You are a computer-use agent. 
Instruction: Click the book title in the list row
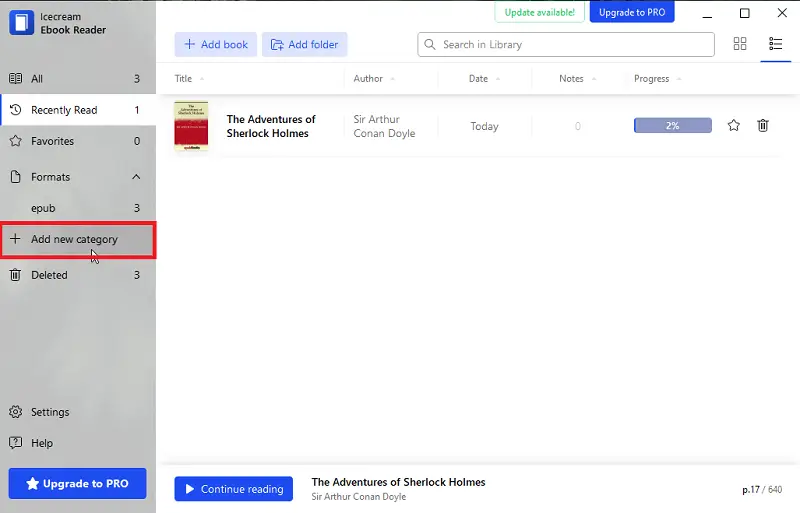tap(271, 126)
